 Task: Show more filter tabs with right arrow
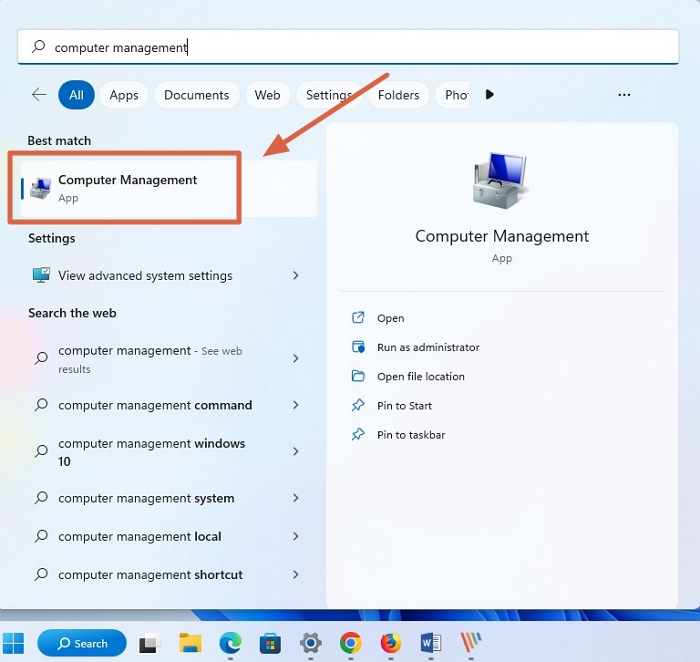tap(490, 95)
